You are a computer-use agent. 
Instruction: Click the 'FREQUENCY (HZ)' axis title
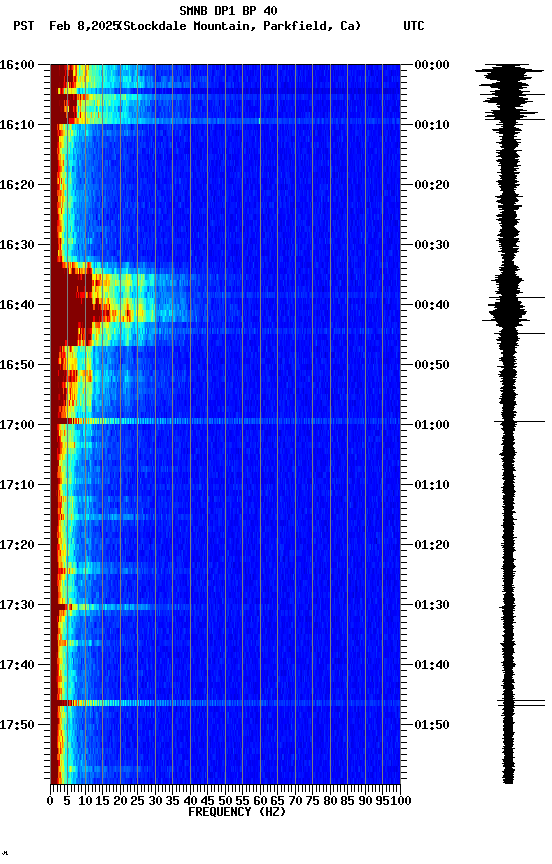pyautogui.click(x=237, y=812)
